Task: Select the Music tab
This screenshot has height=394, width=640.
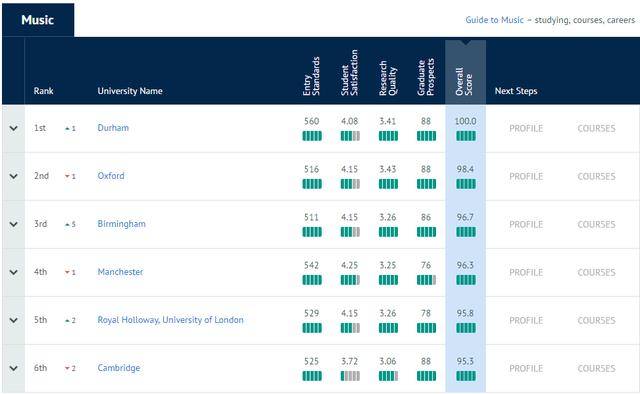Action: point(38,20)
